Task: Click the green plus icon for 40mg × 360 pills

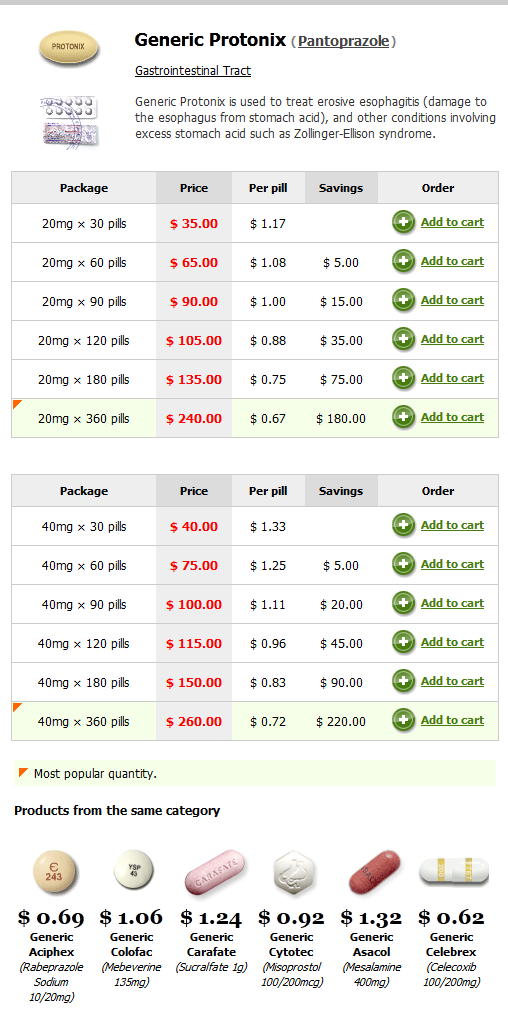Action: coord(403,720)
